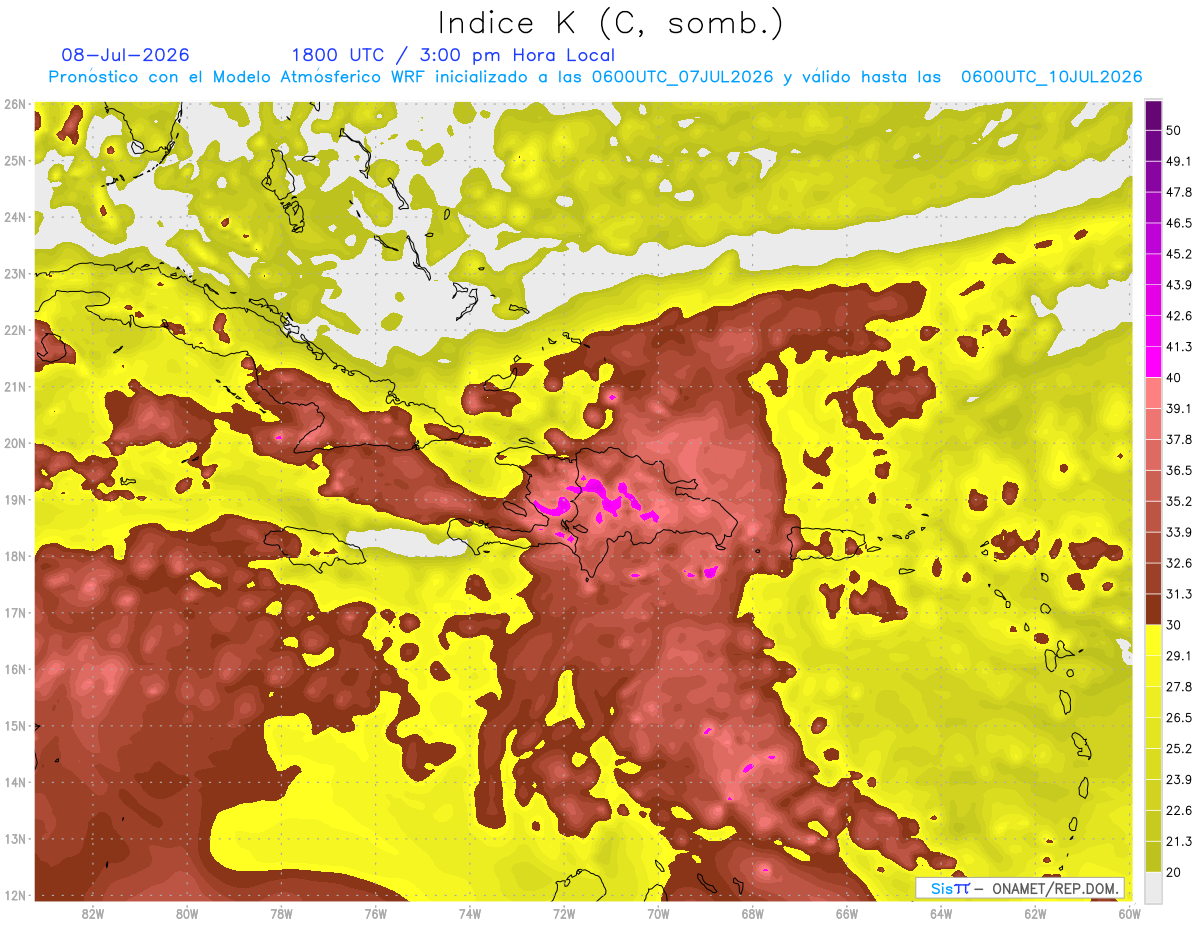Pick the dark brown swatch between 30 and 31.3
Screen dimensions: 1200x927
click(1153, 609)
